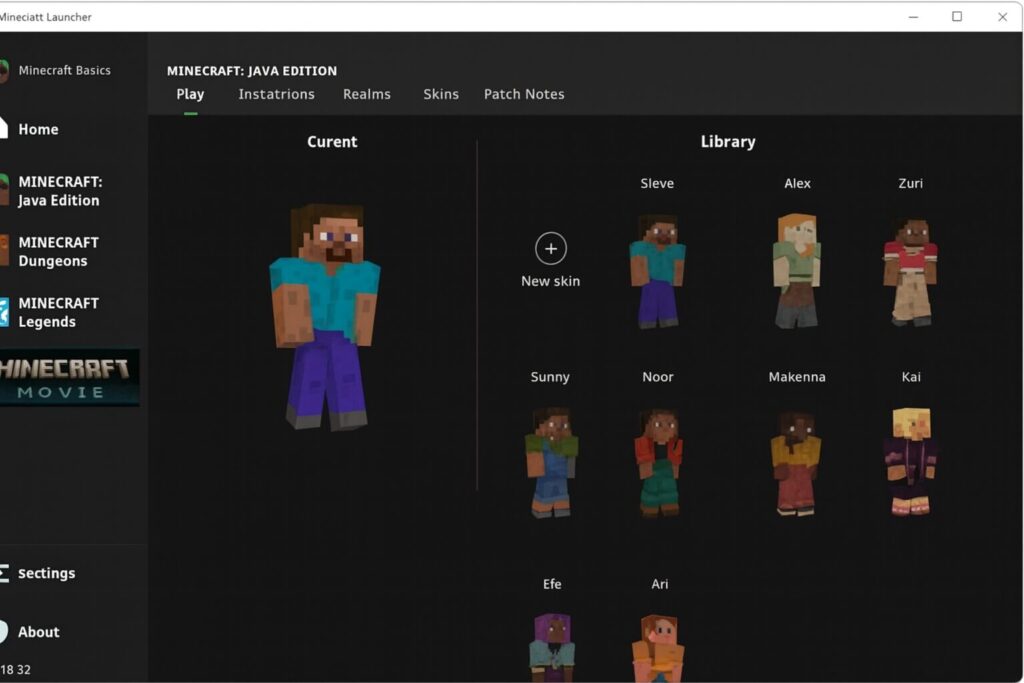This screenshot has height=683, width=1024.
Task: Click the "Efe" skin name label
Action: pos(552,584)
